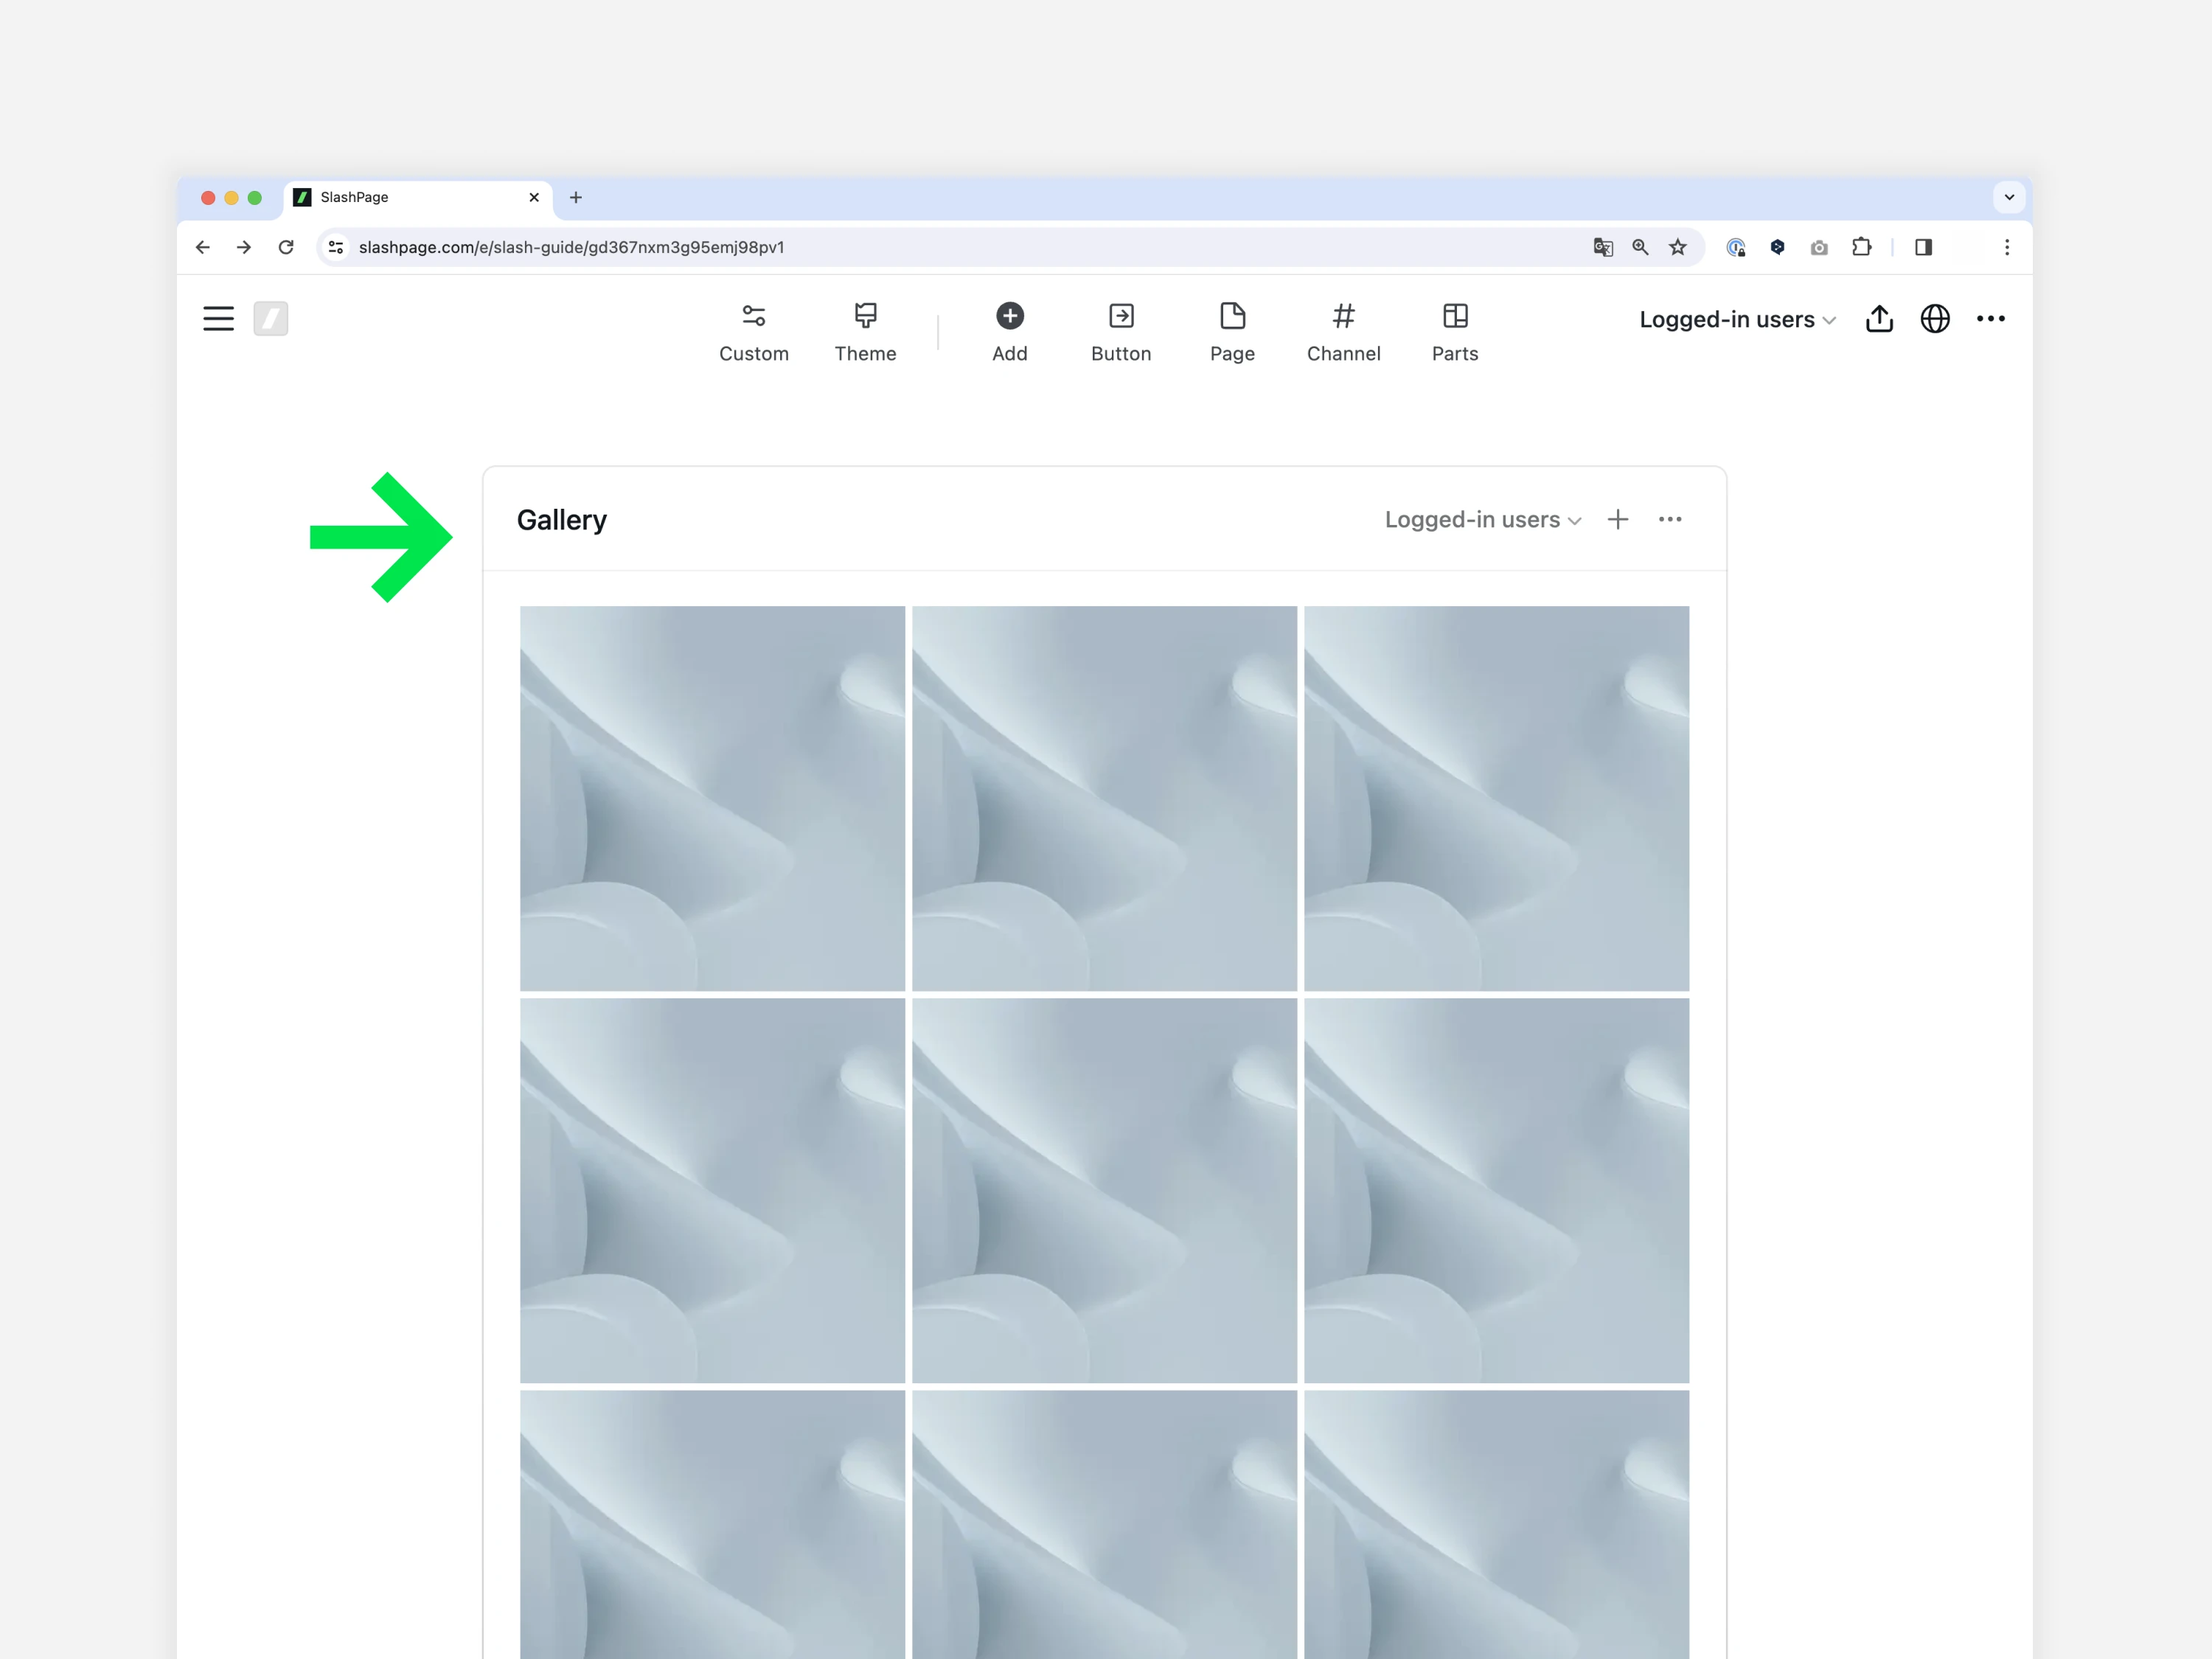Screen dimensions: 2212x1659
Task: Open a new browser tab
Action: click(x=576, y=198)
